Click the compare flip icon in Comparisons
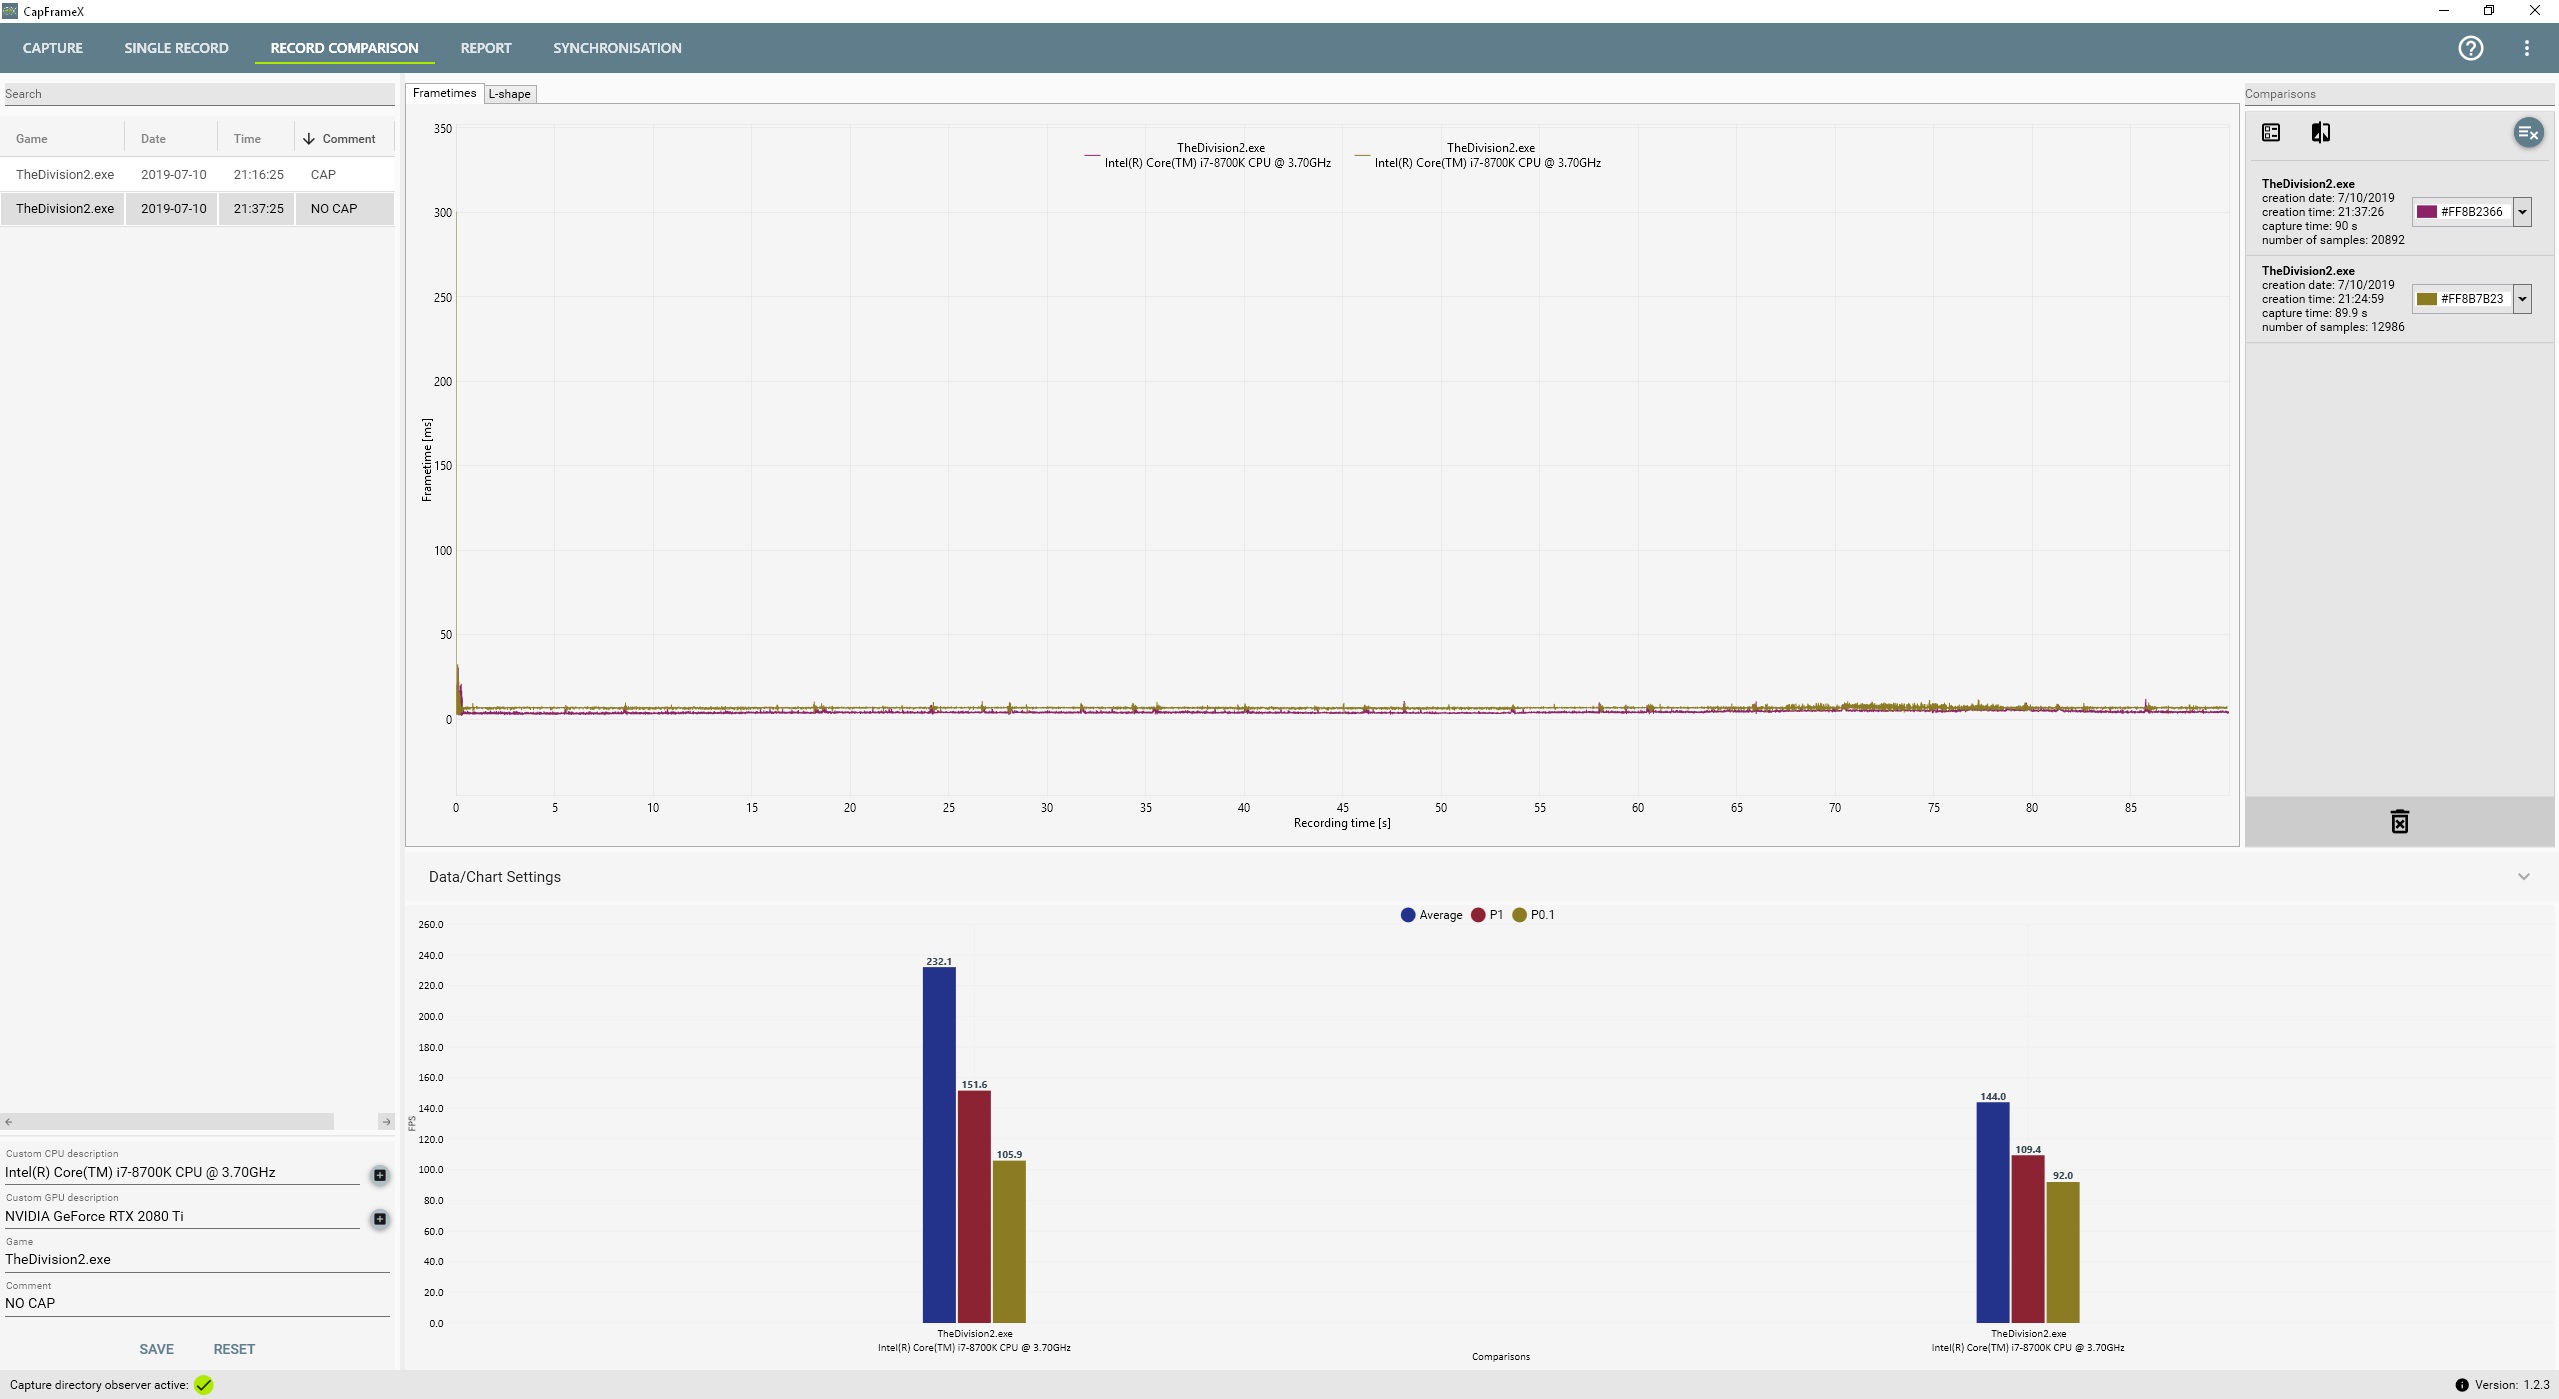The image size is (2559, 1399). tap(2321, 133)
